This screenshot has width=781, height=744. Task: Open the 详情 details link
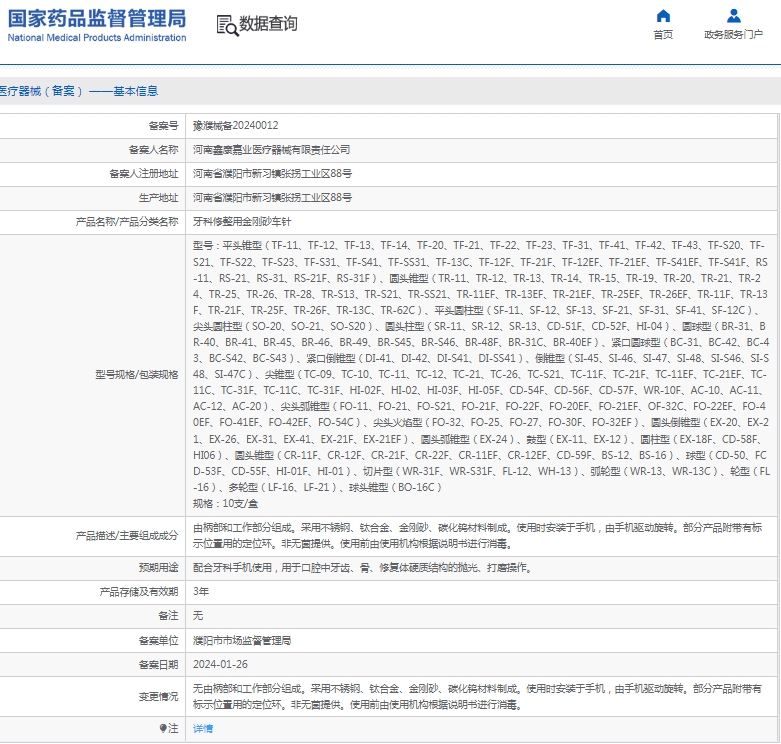(x=203, y=729)
